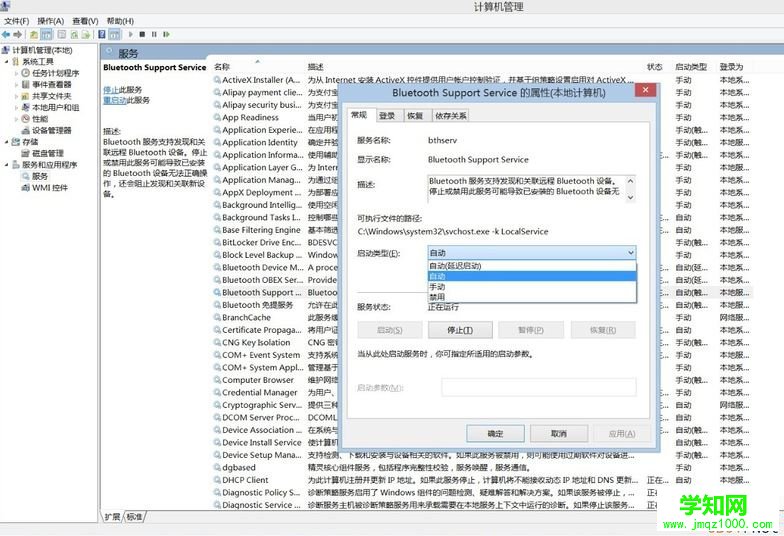Image resolution: width=784 pixels, height=536 pixels.
Task: Expand the 本地用户和组 tree node arrow
Action: click(x=16, y=108)
